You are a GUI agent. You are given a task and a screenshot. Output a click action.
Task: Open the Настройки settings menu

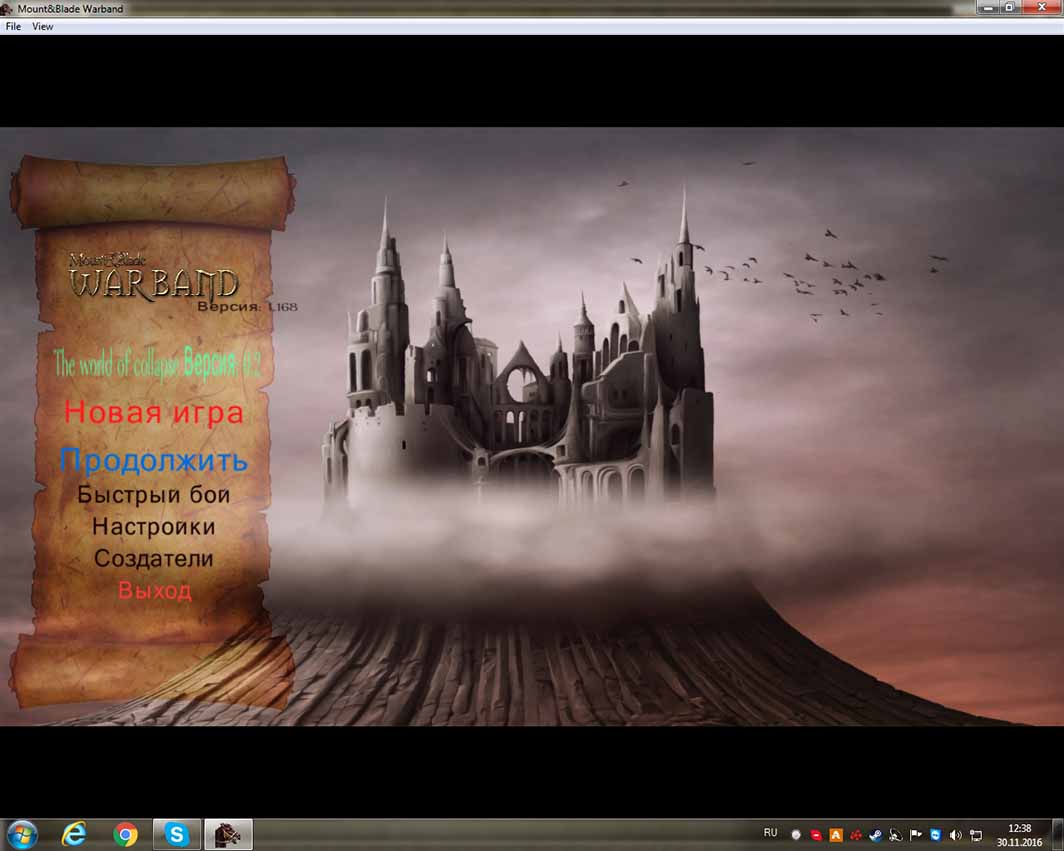tap(154, 526)
